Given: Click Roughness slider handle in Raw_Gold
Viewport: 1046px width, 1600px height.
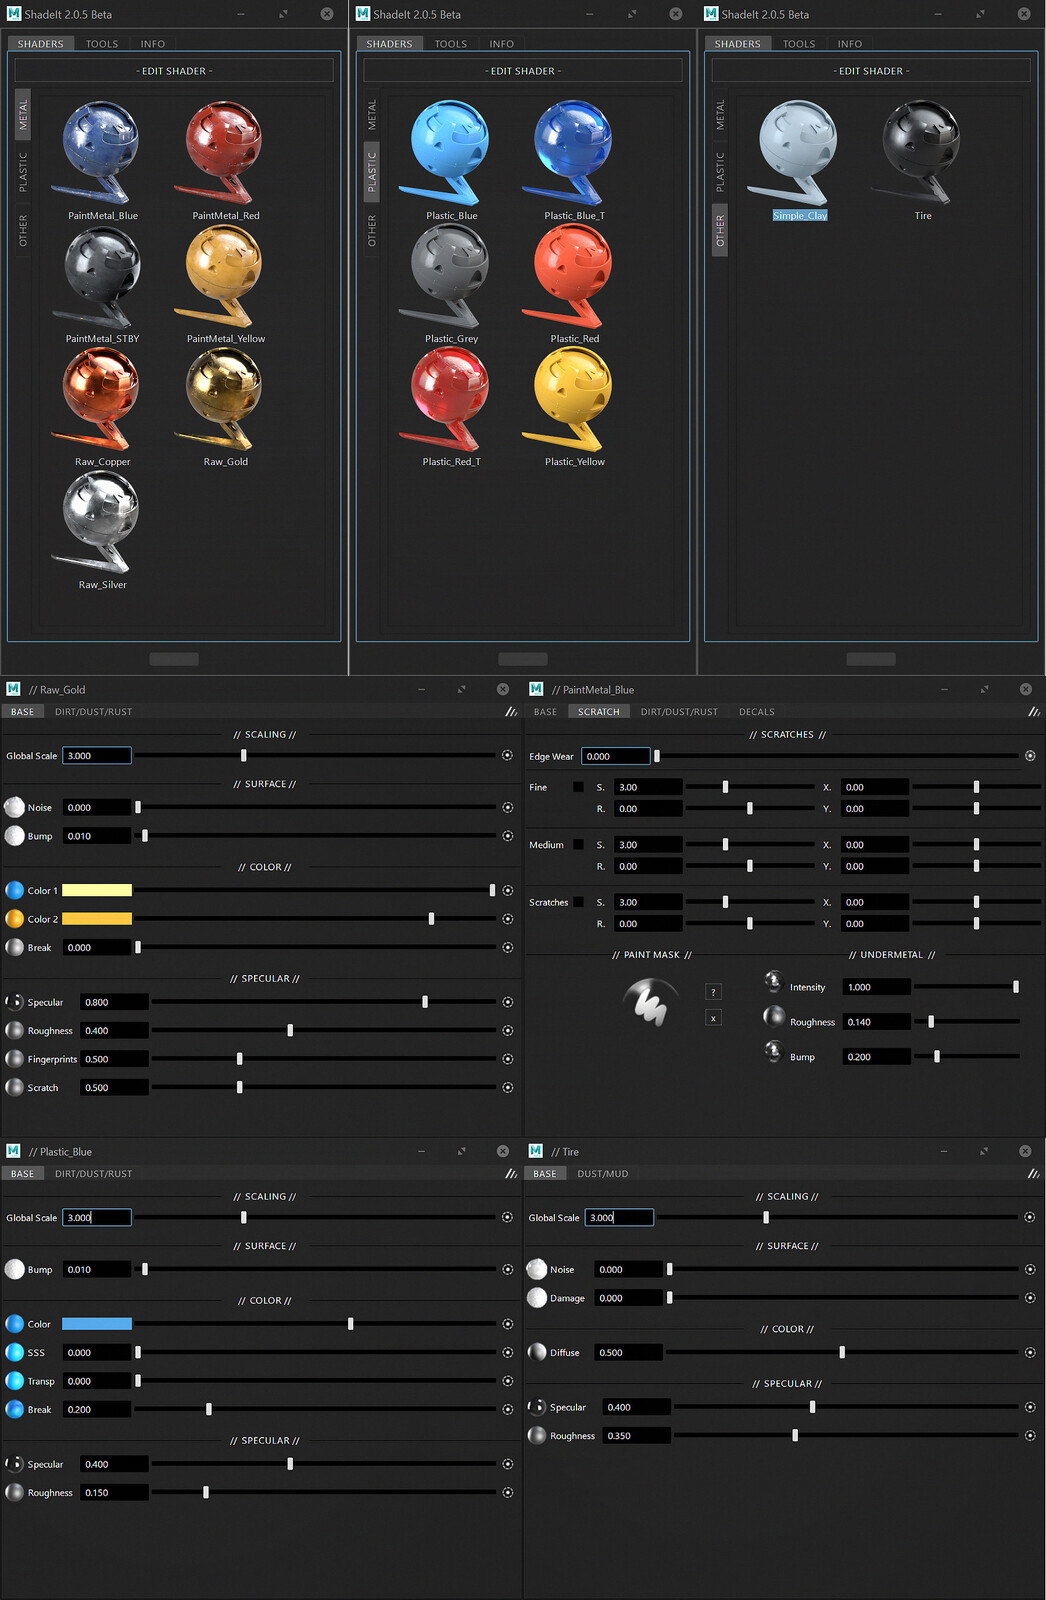Looking at the screenshot, I should click(290, 1030).
